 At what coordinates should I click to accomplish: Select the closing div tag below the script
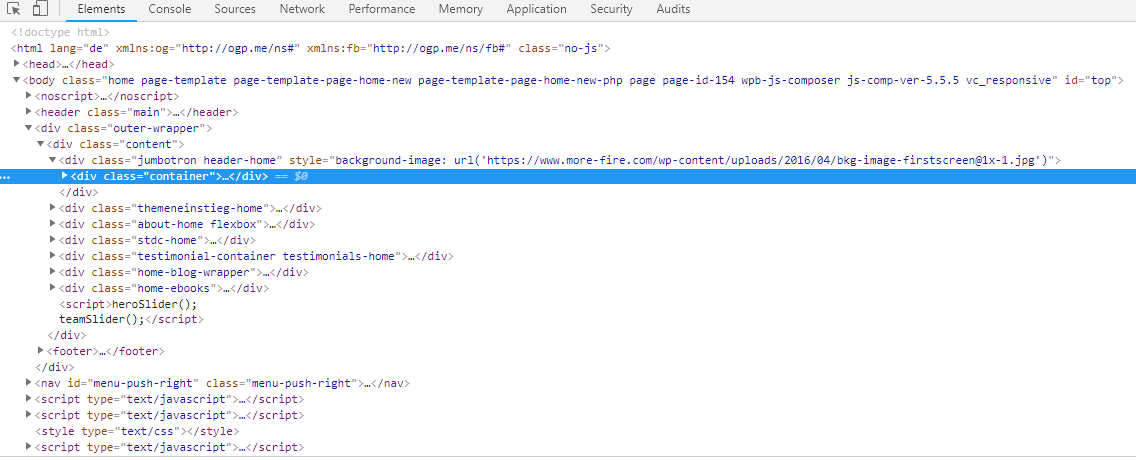(67, 335)
